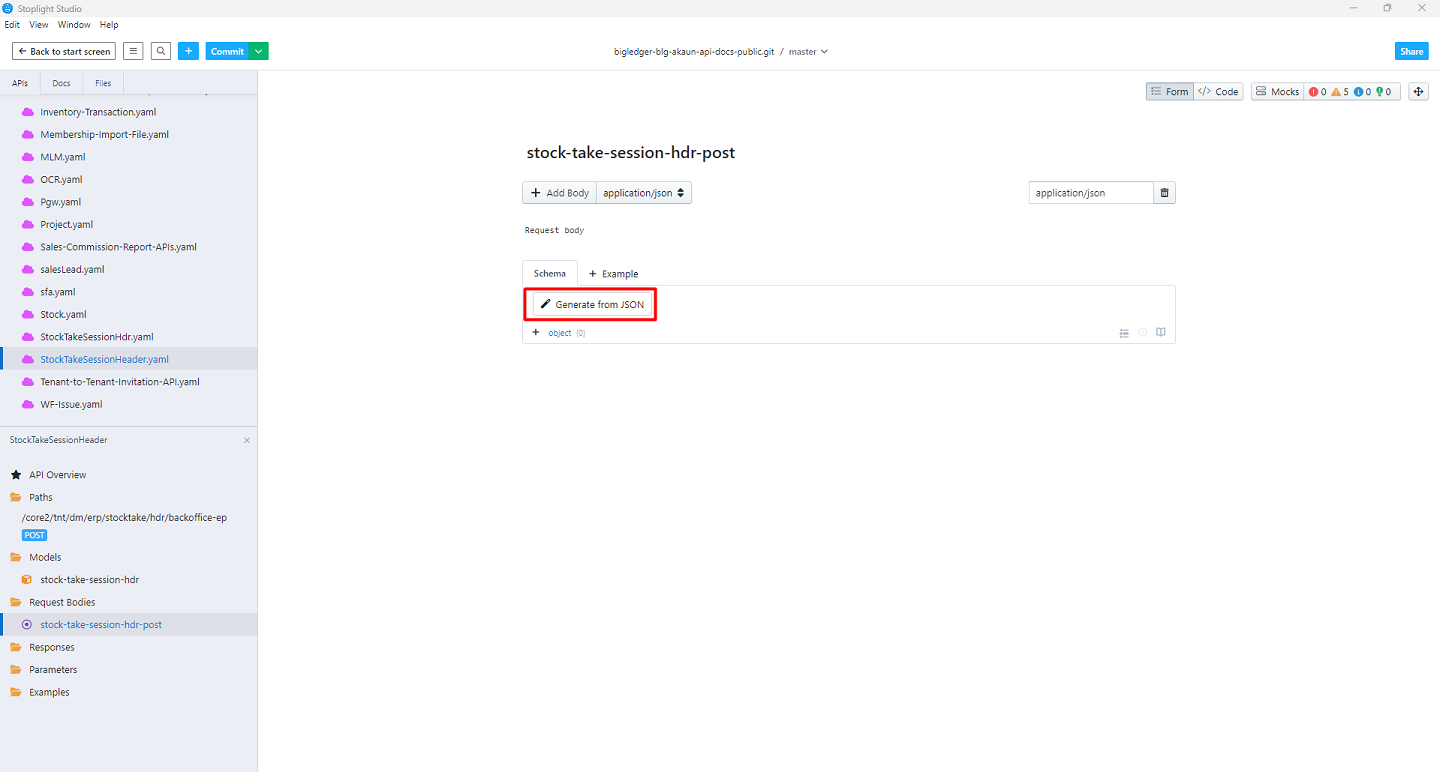Open the master branch selector
Screen dimensions: 1440x772
tap(808, 52)
